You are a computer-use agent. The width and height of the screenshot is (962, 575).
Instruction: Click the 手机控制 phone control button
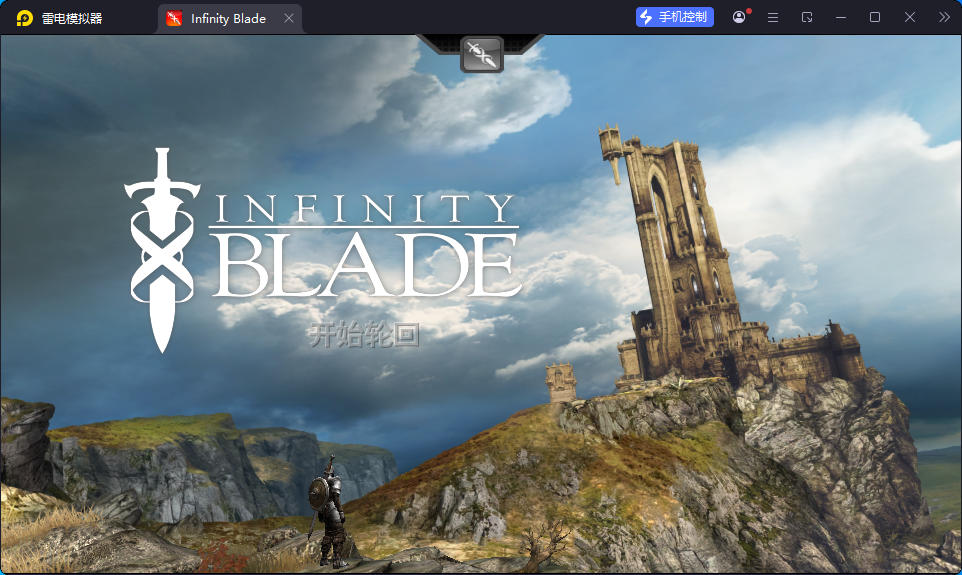click(674, 17)
